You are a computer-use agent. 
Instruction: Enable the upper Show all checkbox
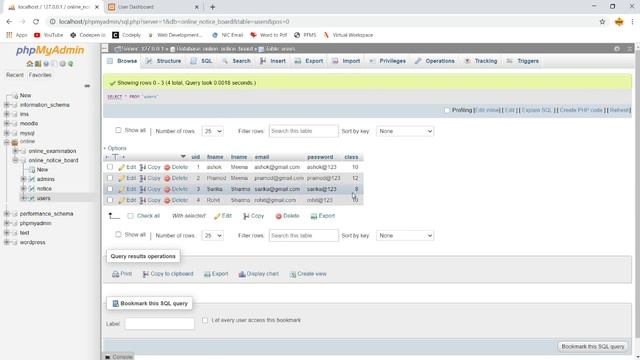118,130
